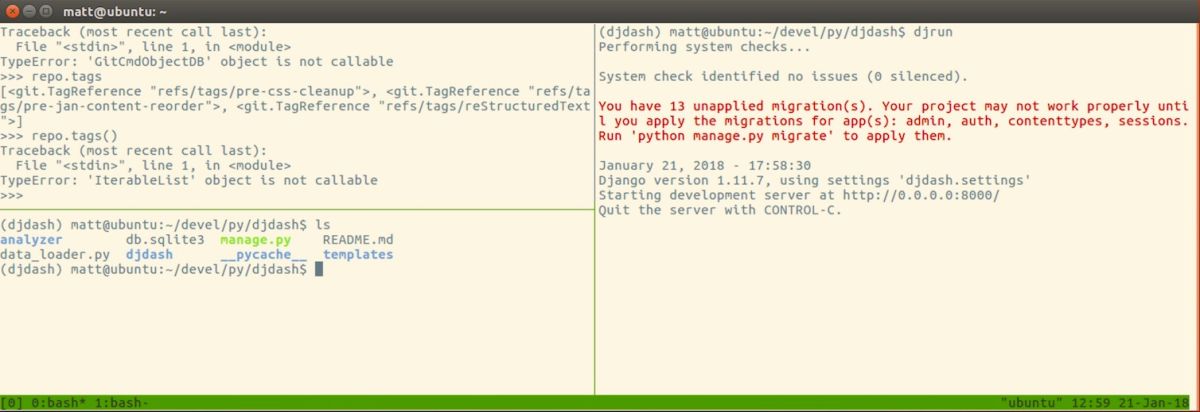Click the 'README.md' file name
The height and width of the screenshot is (412, 1200).
pos(358,241)
